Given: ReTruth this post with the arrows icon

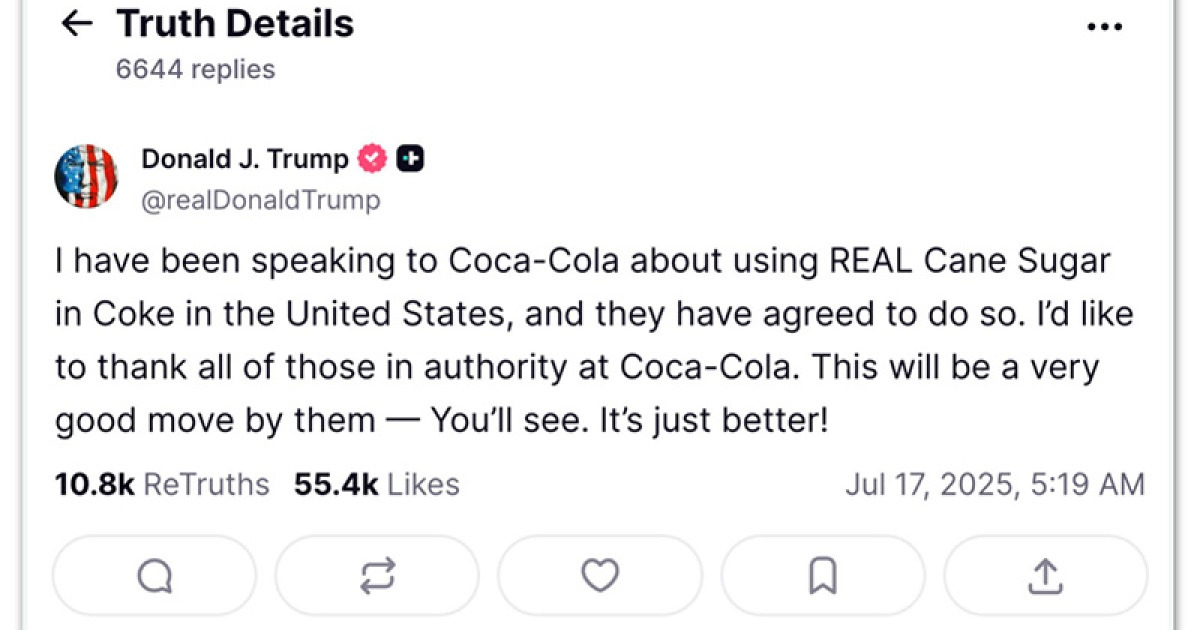Looking at the screenshot, I should pos(377,575).
